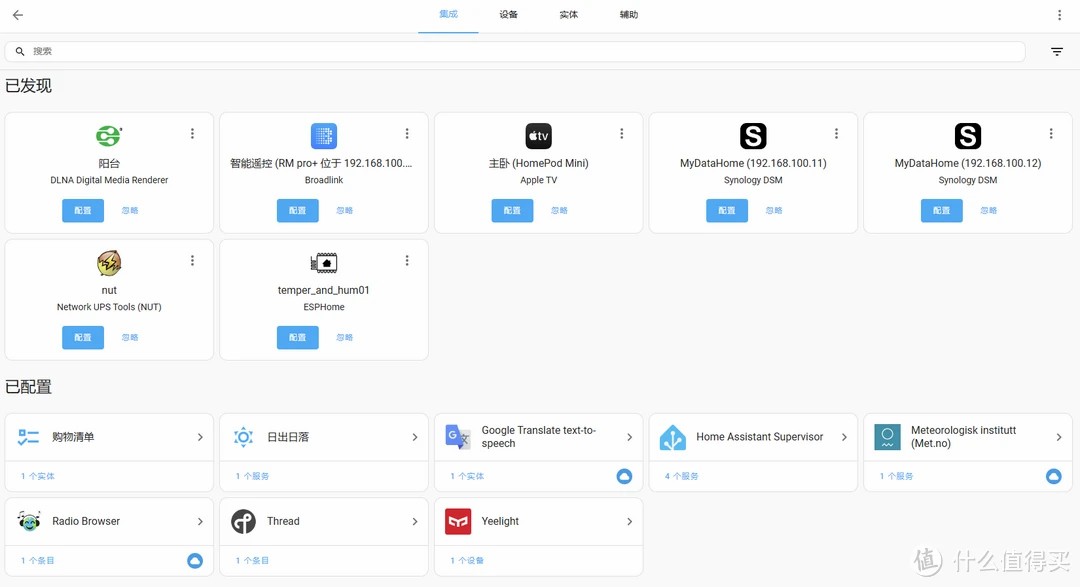Click the Yeelight logo icon
1080x587 pixels.
click(458, 521)
